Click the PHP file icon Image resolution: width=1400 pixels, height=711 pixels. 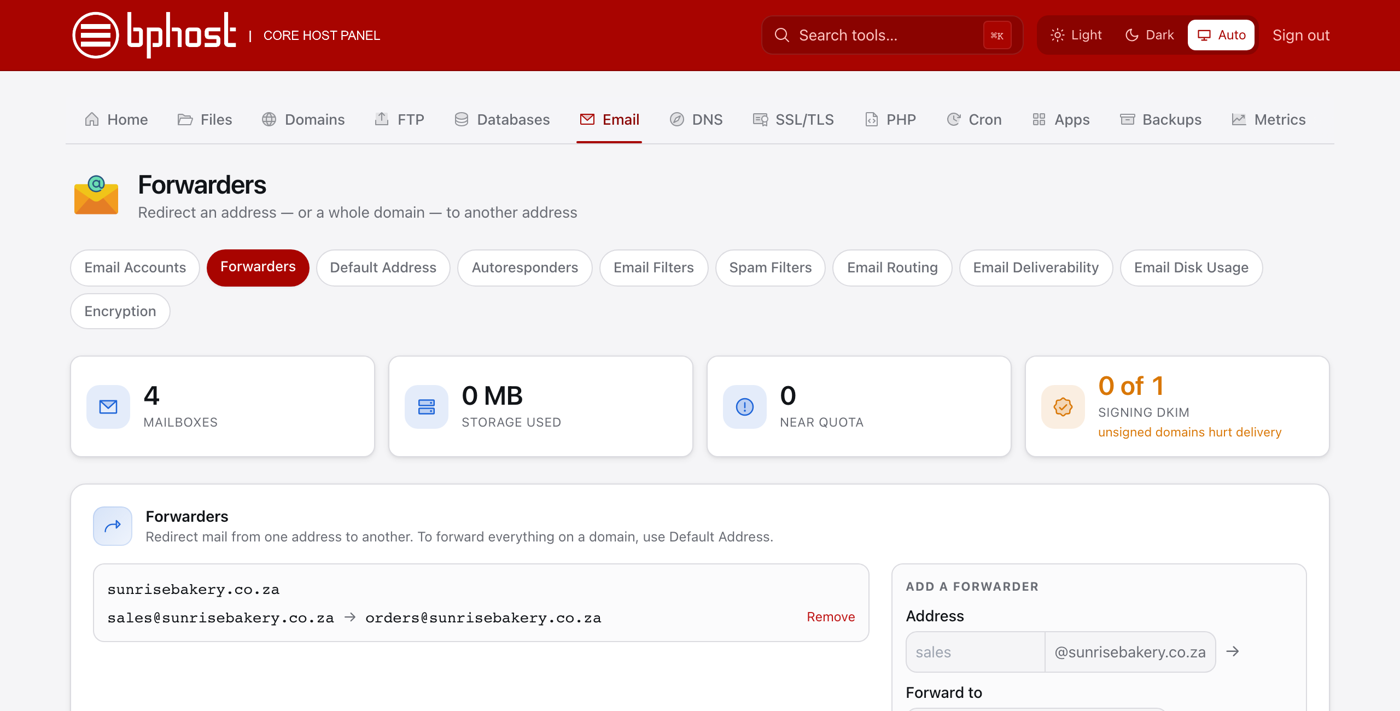pos(871,119)
